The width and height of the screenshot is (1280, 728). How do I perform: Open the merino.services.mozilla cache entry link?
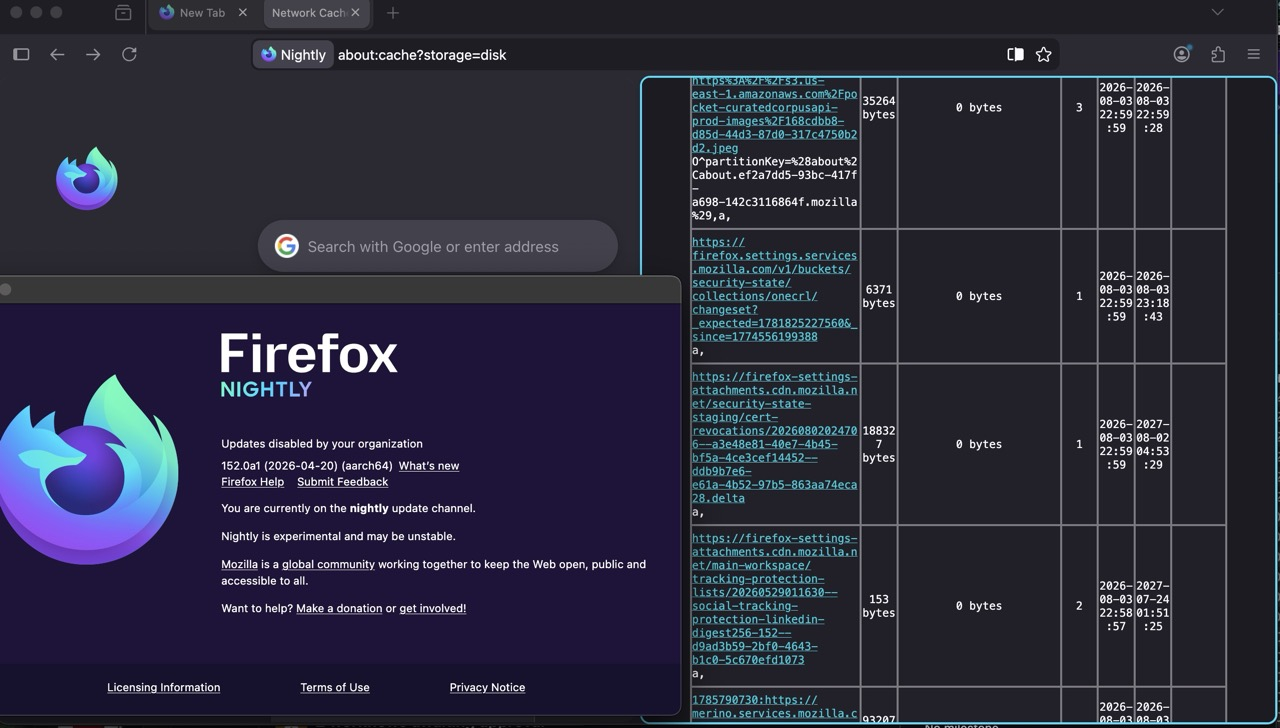pos(774,707)
